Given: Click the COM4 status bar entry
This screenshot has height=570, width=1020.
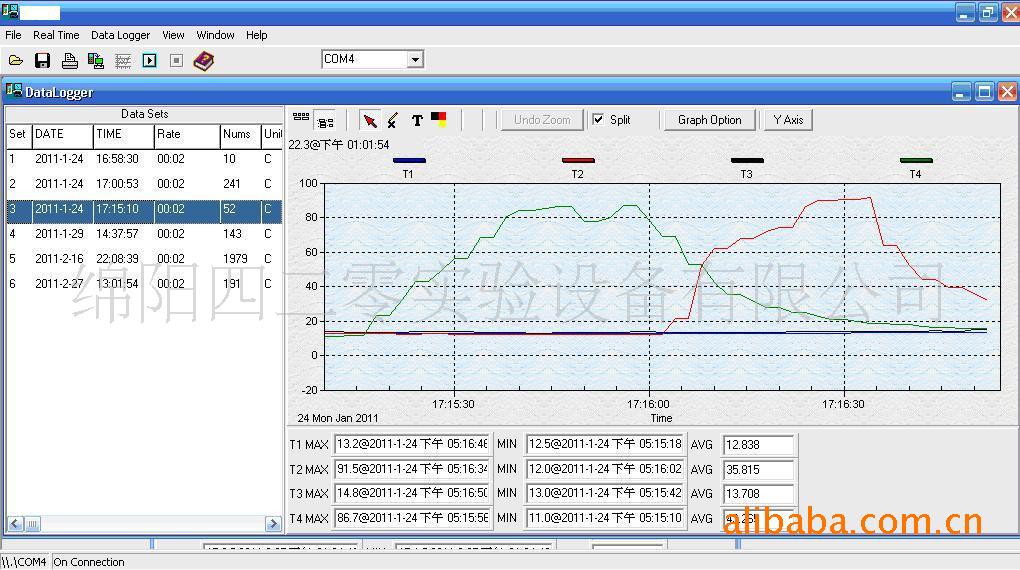Looking at the screenshot, I should coord(25,562).
